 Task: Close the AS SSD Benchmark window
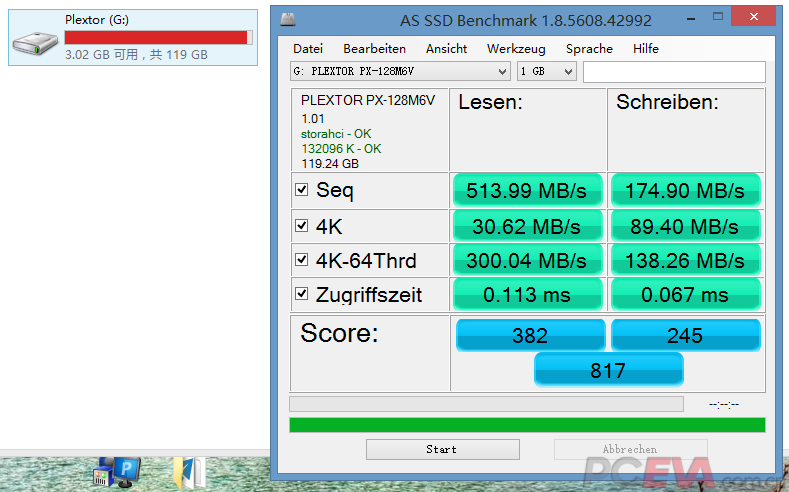click(753, 17)
